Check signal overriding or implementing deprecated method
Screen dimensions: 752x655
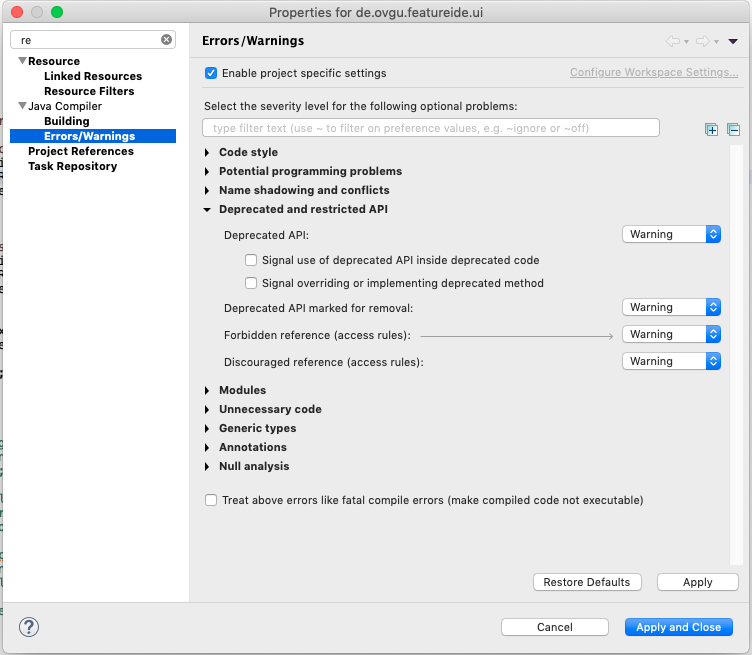coord(251,283)
